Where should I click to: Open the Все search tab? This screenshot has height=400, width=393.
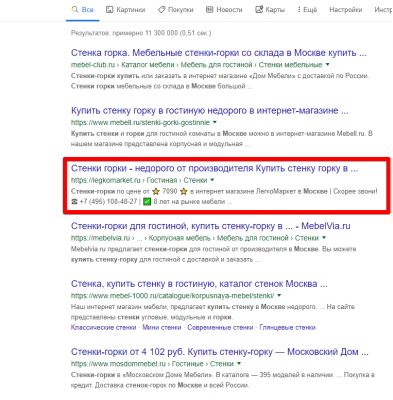click(x=83, y=10)
